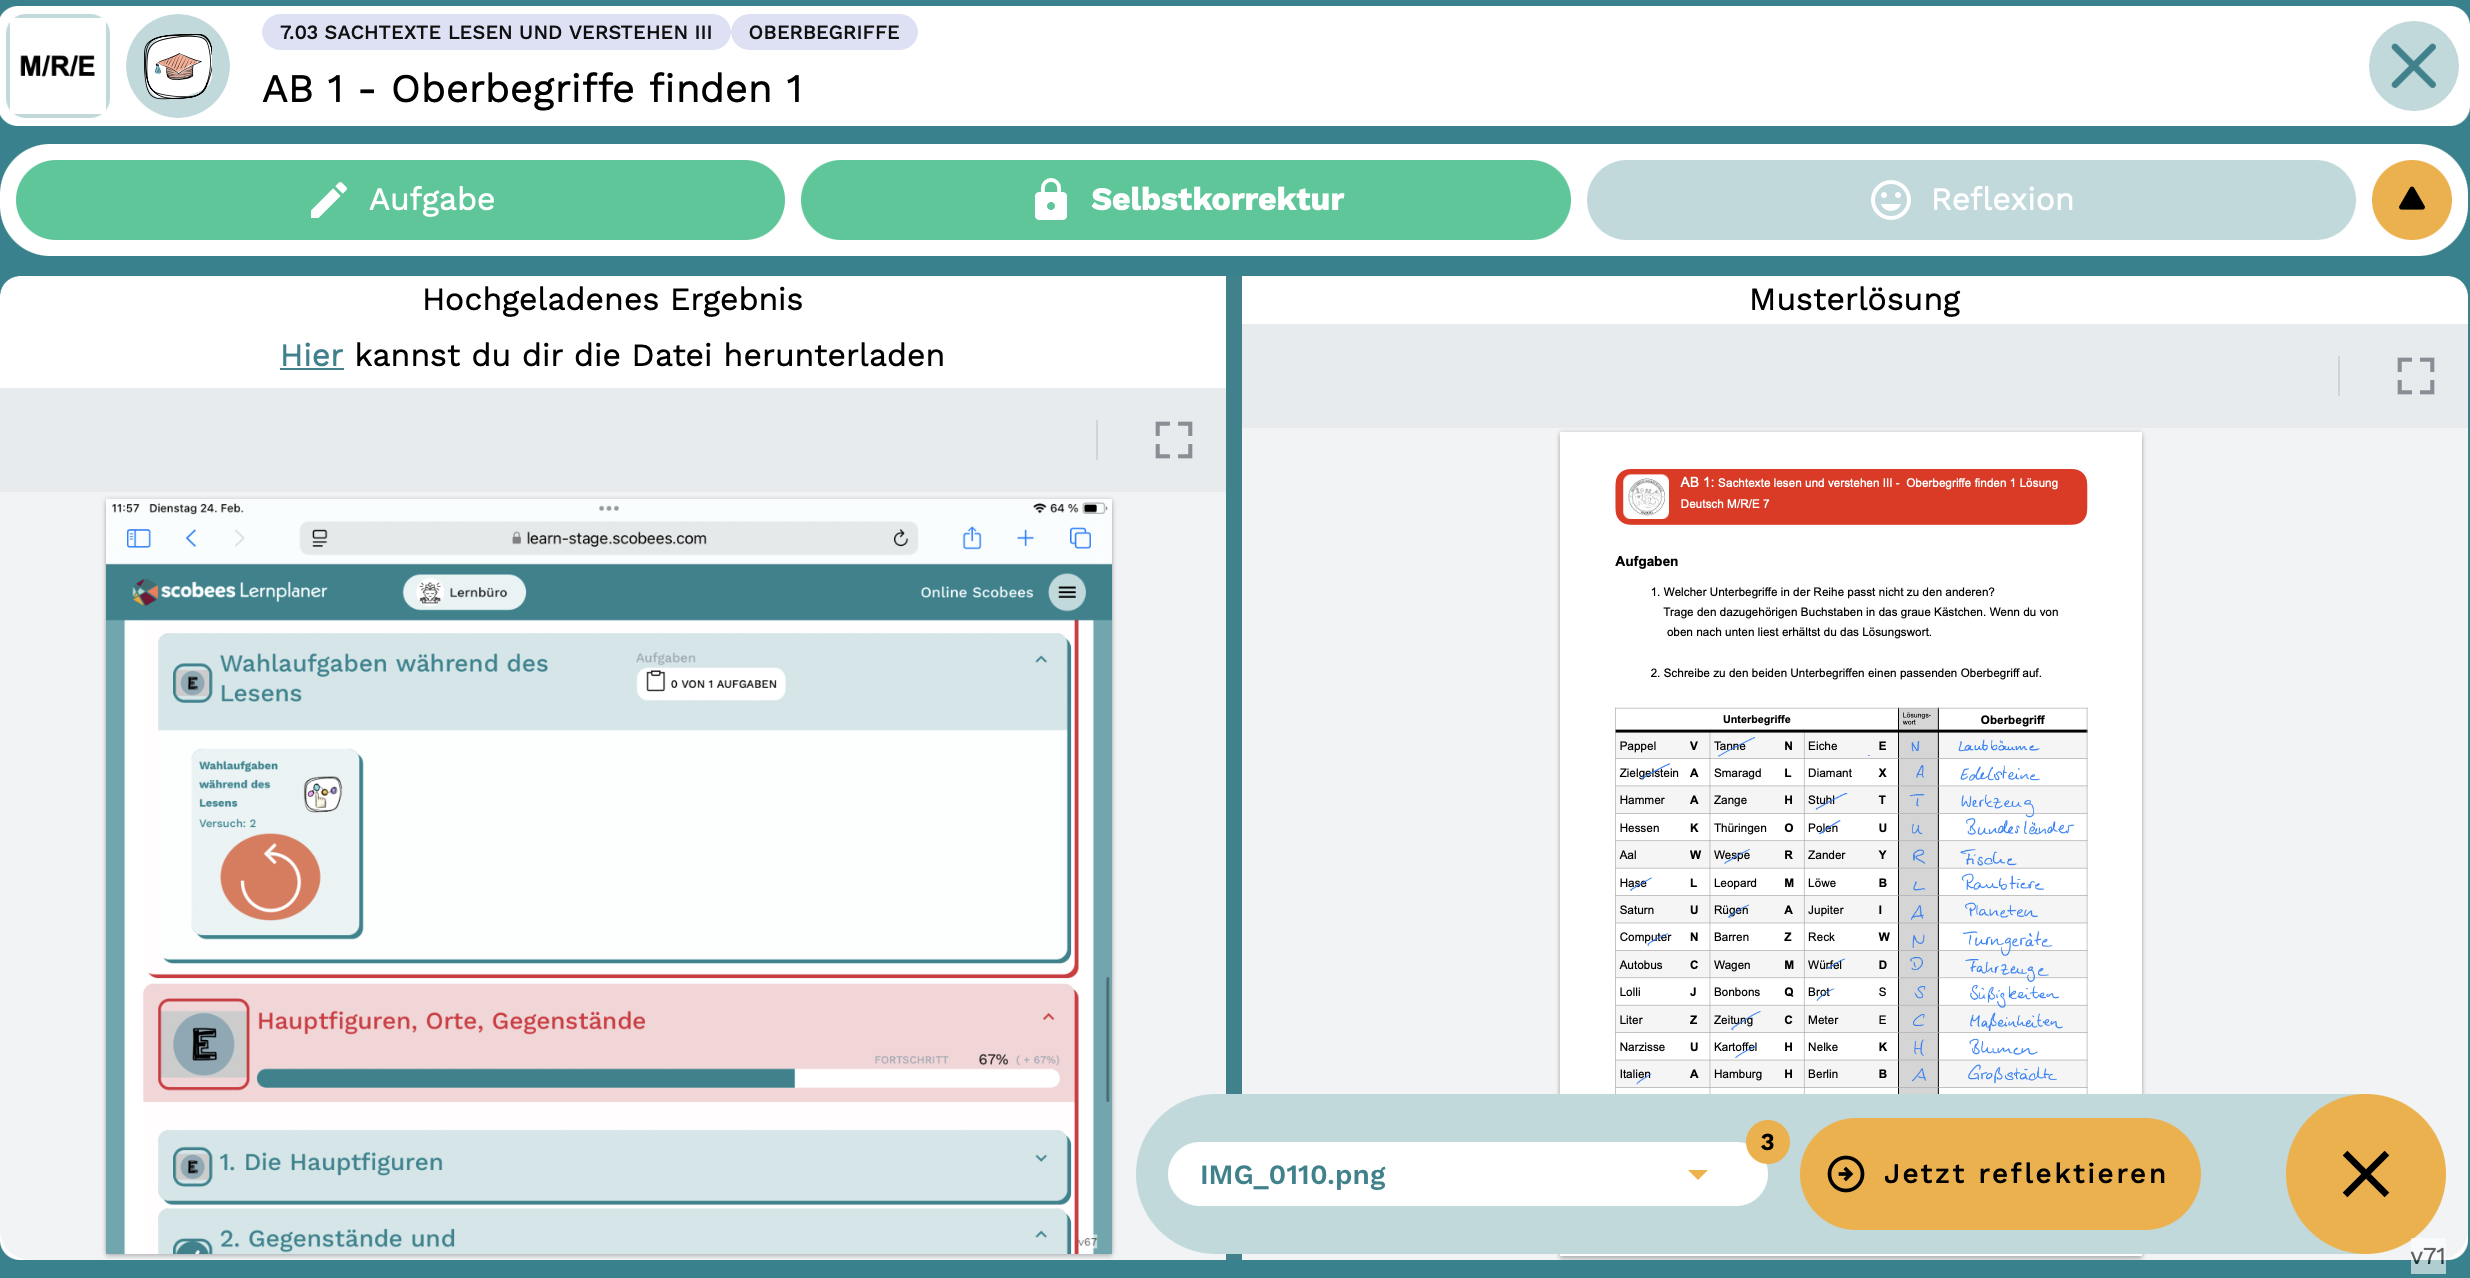Open the Aufgabe tab
The width and height of the screenshot is (2470, 1278).
point(401,199)
